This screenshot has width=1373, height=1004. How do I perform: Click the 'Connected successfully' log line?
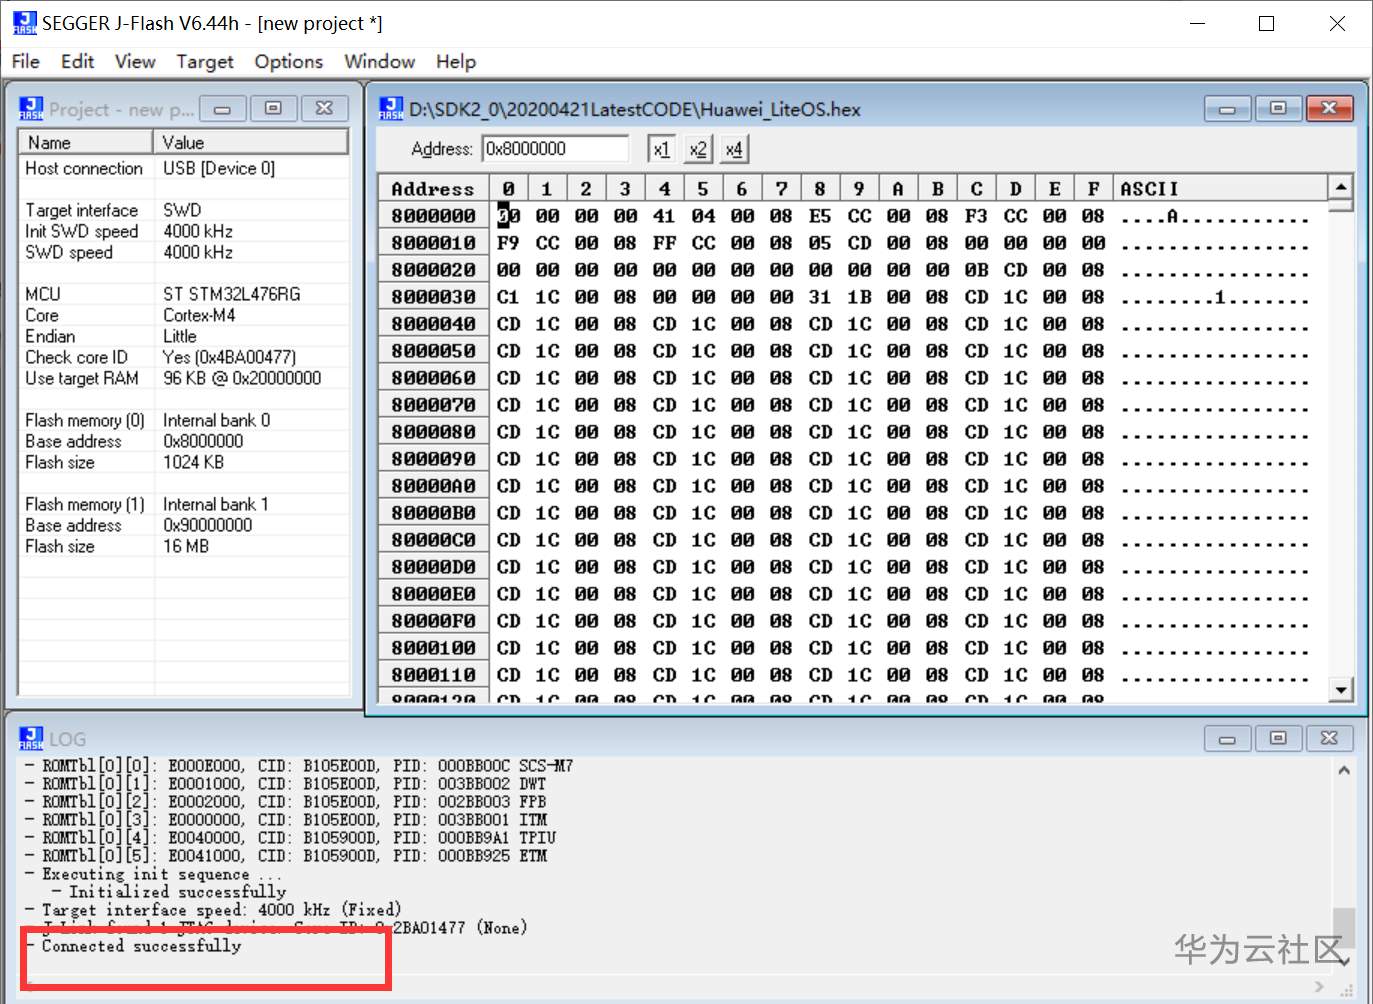[134, 946]
